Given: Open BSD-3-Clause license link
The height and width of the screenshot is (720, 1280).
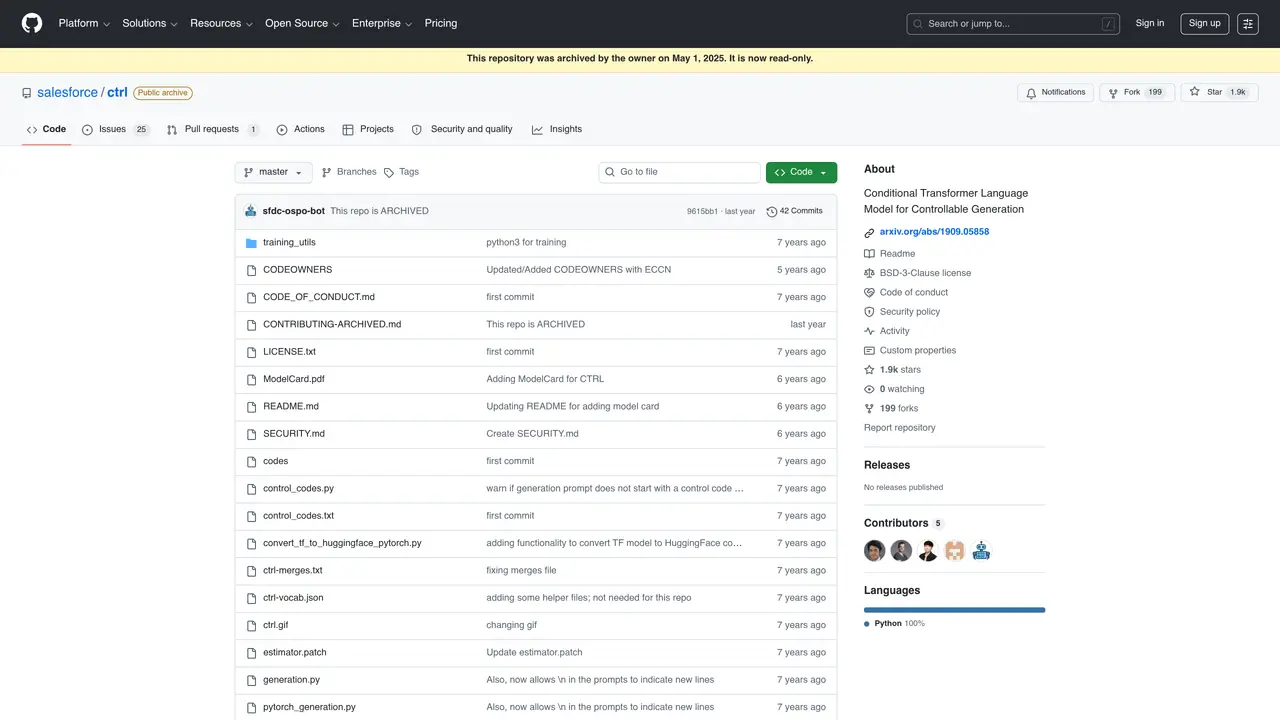Looking at the screenshot, I should tap(917, 273).
